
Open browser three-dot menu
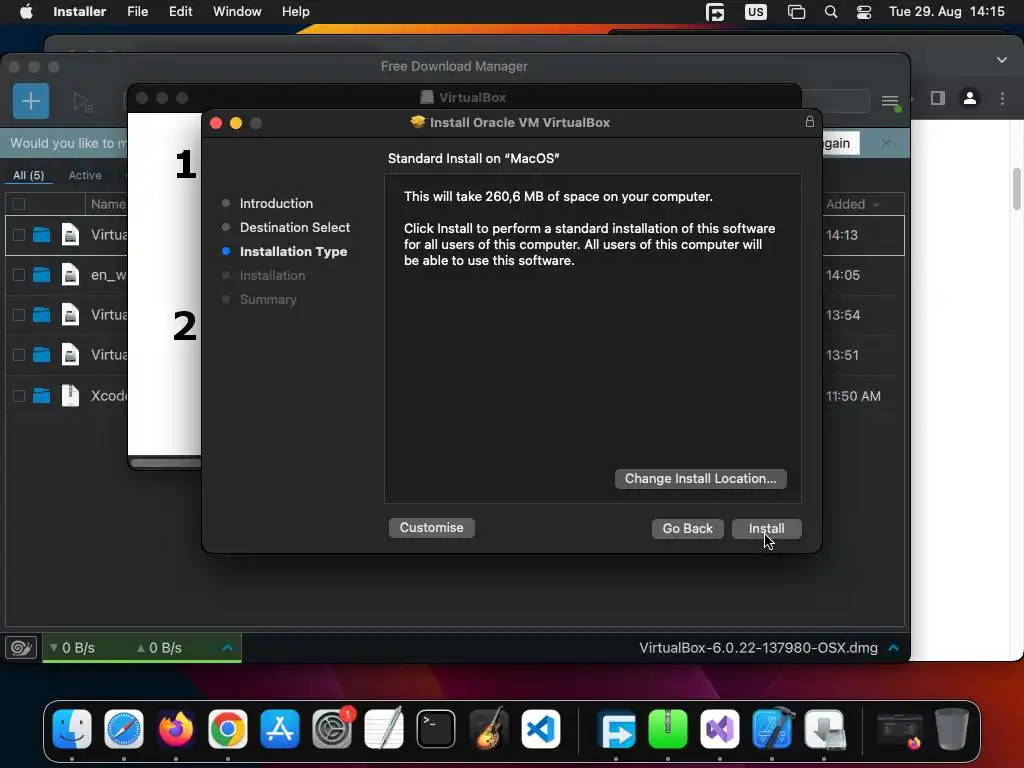(1002, 99)
